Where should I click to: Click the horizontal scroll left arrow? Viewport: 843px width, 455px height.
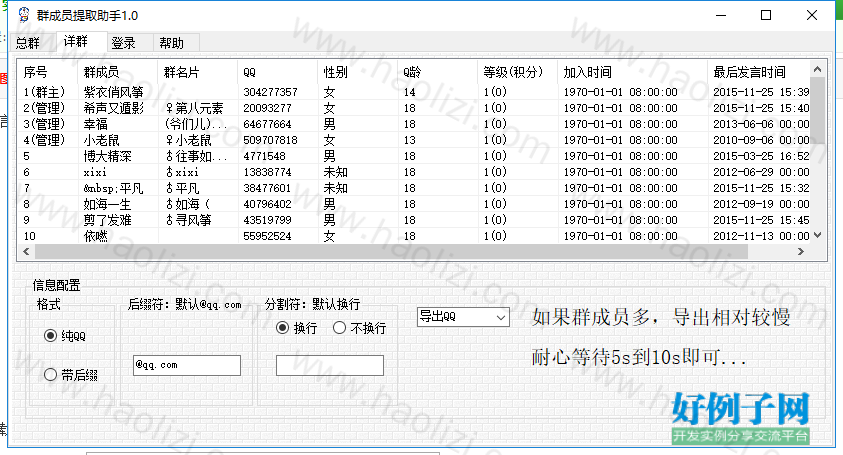[26, 251]
